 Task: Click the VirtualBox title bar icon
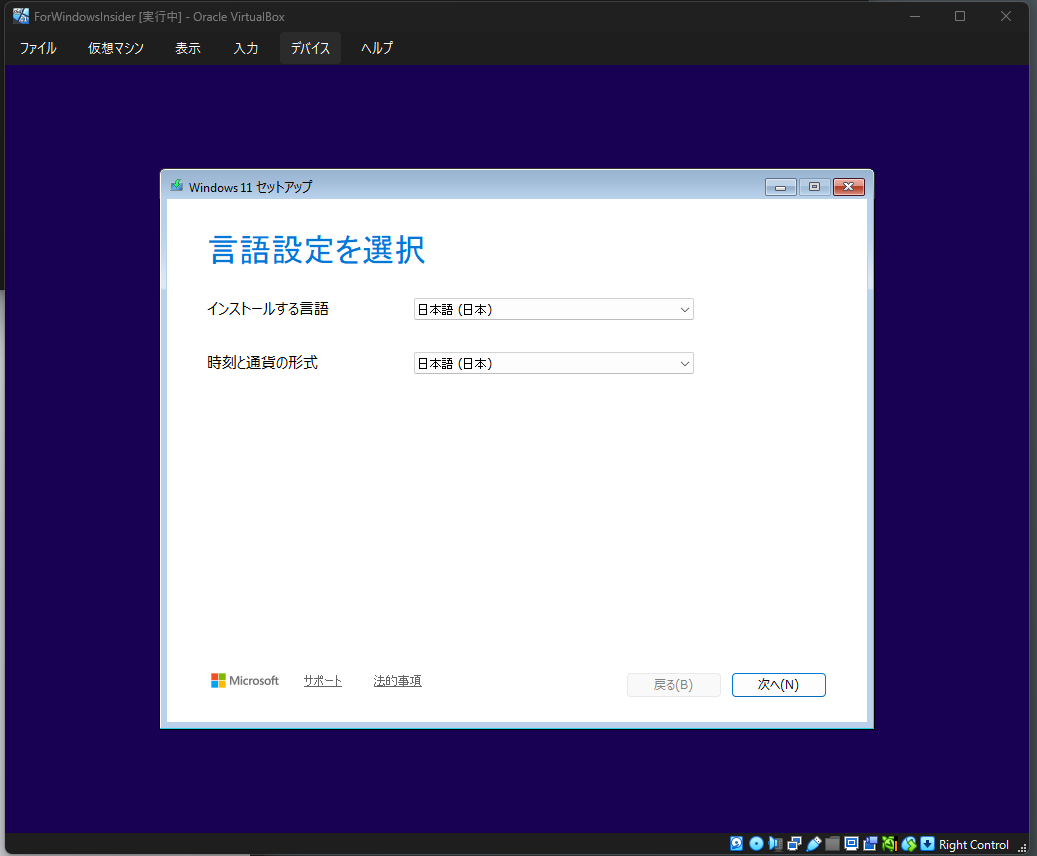click(x=21, y=16)
